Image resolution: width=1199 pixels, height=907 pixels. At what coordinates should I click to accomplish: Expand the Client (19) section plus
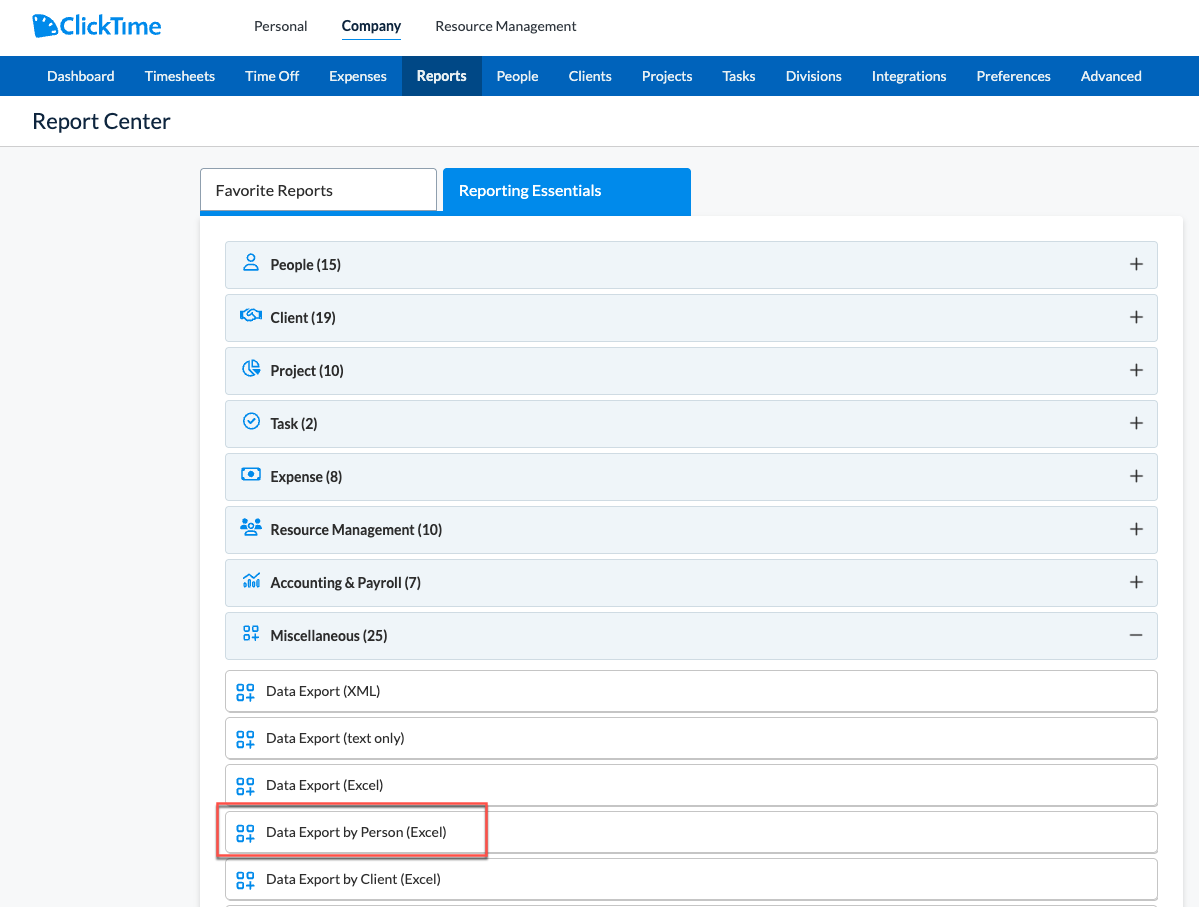(1136, 317)
